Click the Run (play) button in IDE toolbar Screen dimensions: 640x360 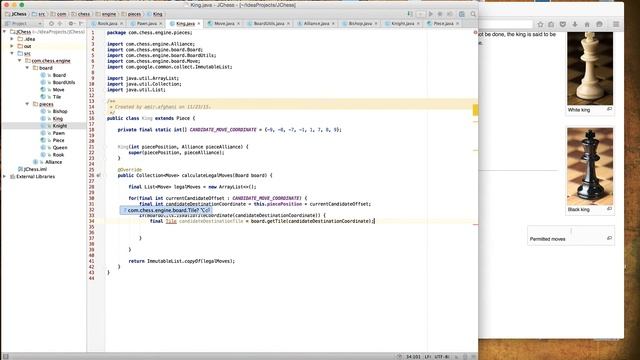pos(431,14)
